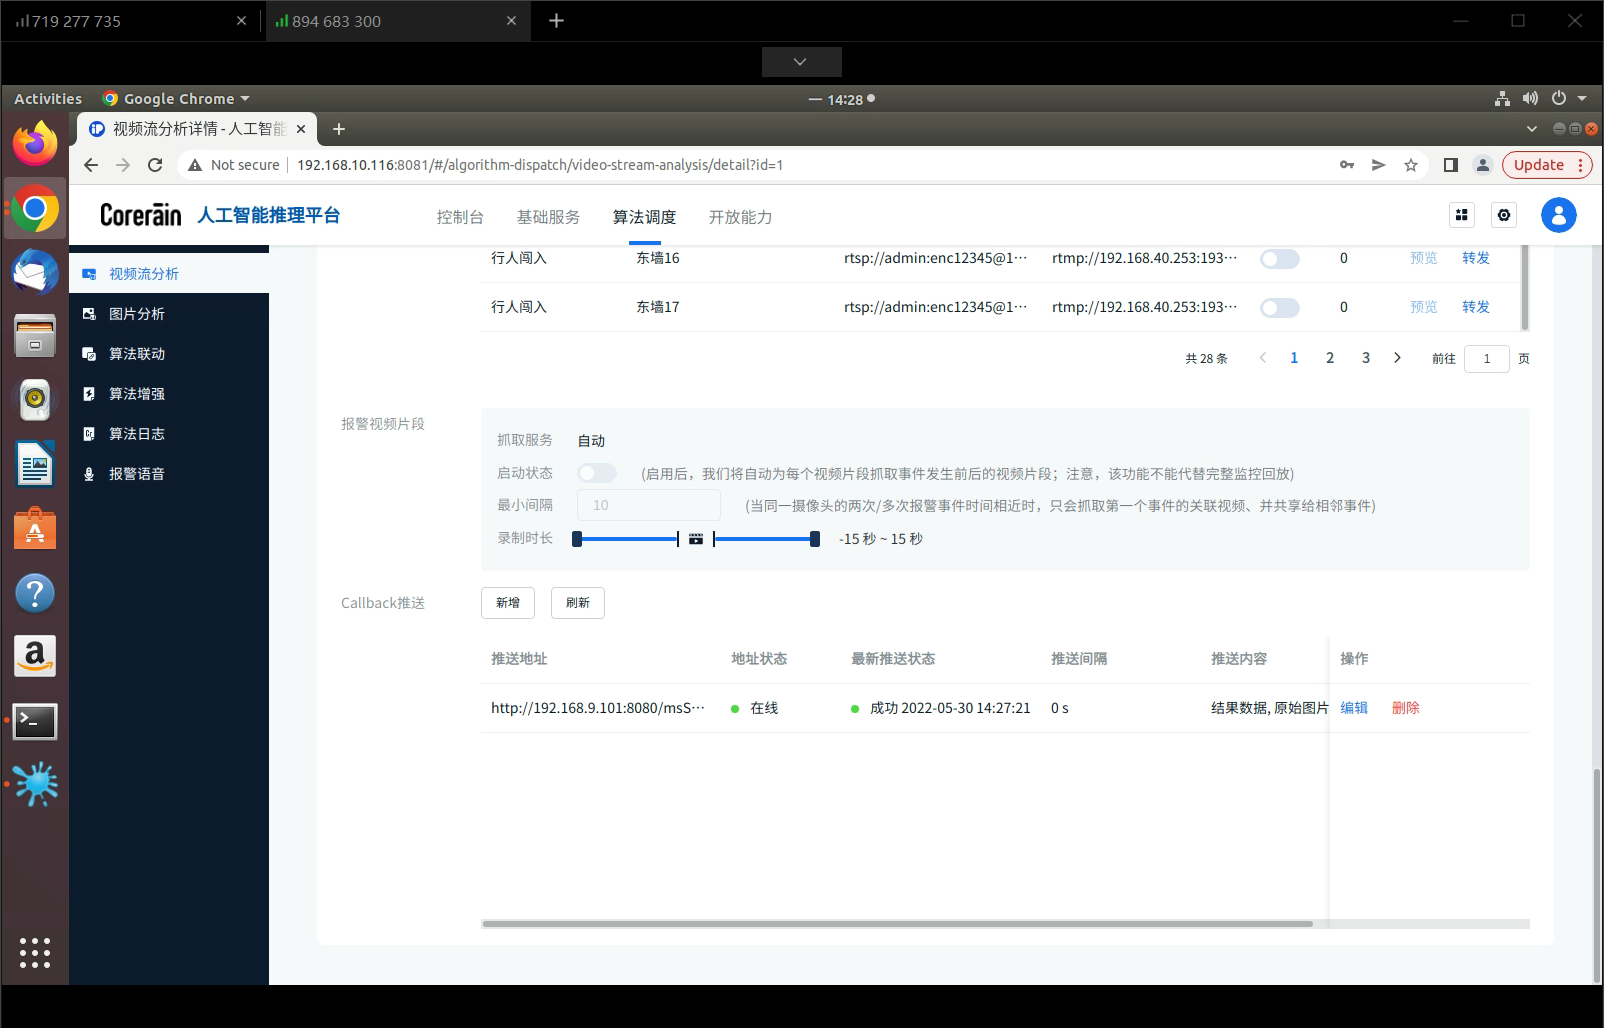Image resolution: width=1604 pixels, height=1028 pixels.
Task: Bookmark this page with the star icon
Action: click(1411, 165)
